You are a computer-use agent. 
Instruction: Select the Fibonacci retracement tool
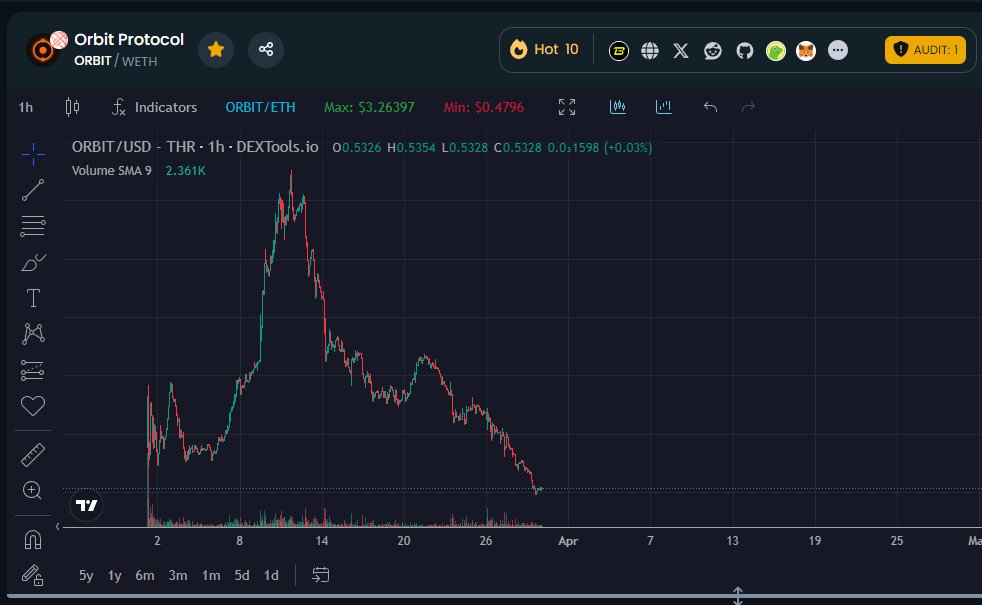33,226
